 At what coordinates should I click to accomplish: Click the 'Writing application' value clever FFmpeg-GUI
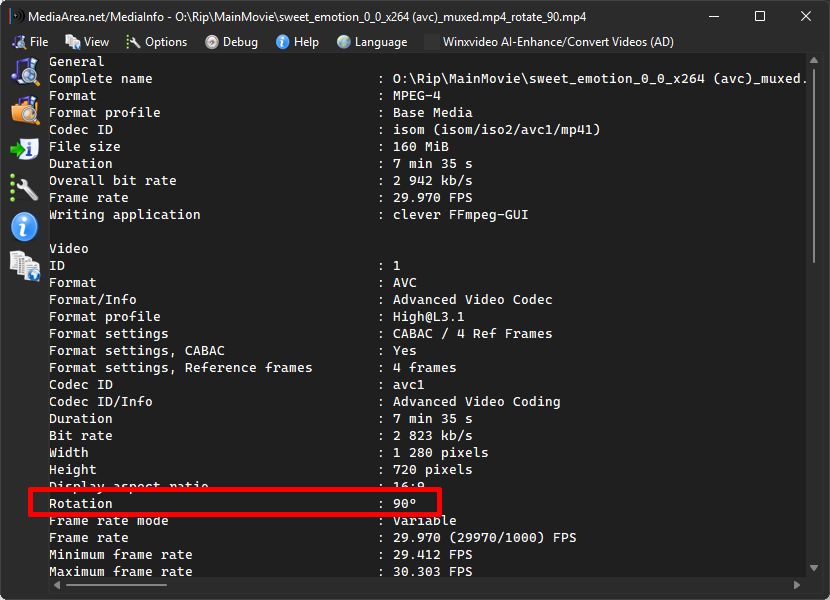460,214
